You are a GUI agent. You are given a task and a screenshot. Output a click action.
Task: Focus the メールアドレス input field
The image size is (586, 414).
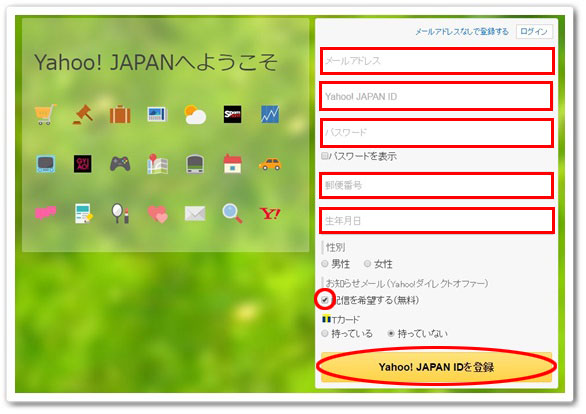point(437,61)
